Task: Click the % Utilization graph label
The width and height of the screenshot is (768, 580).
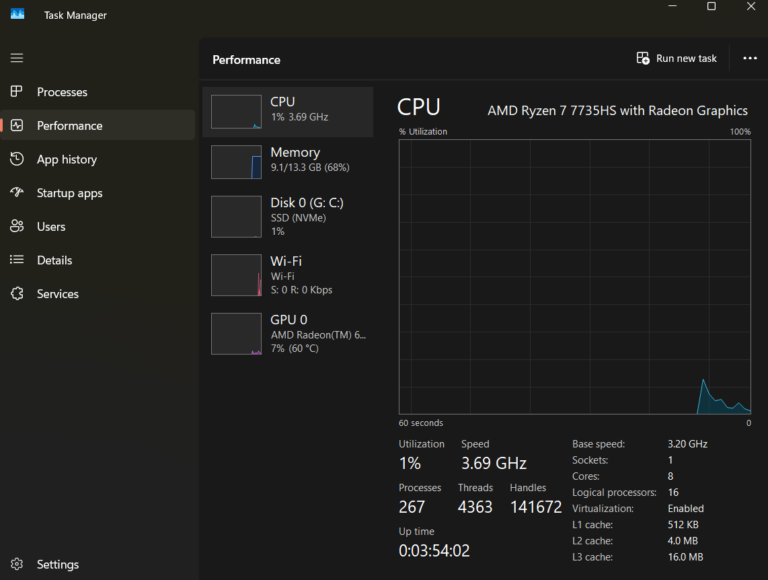Action: pyautogui.click(x=423, y=131)
